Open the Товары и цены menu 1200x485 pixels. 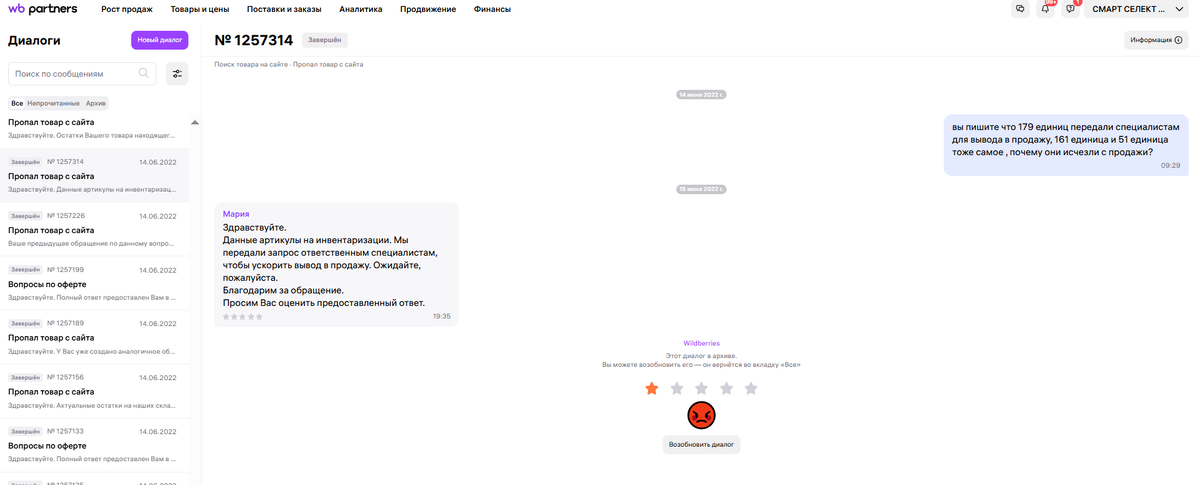tap(200, 9)
